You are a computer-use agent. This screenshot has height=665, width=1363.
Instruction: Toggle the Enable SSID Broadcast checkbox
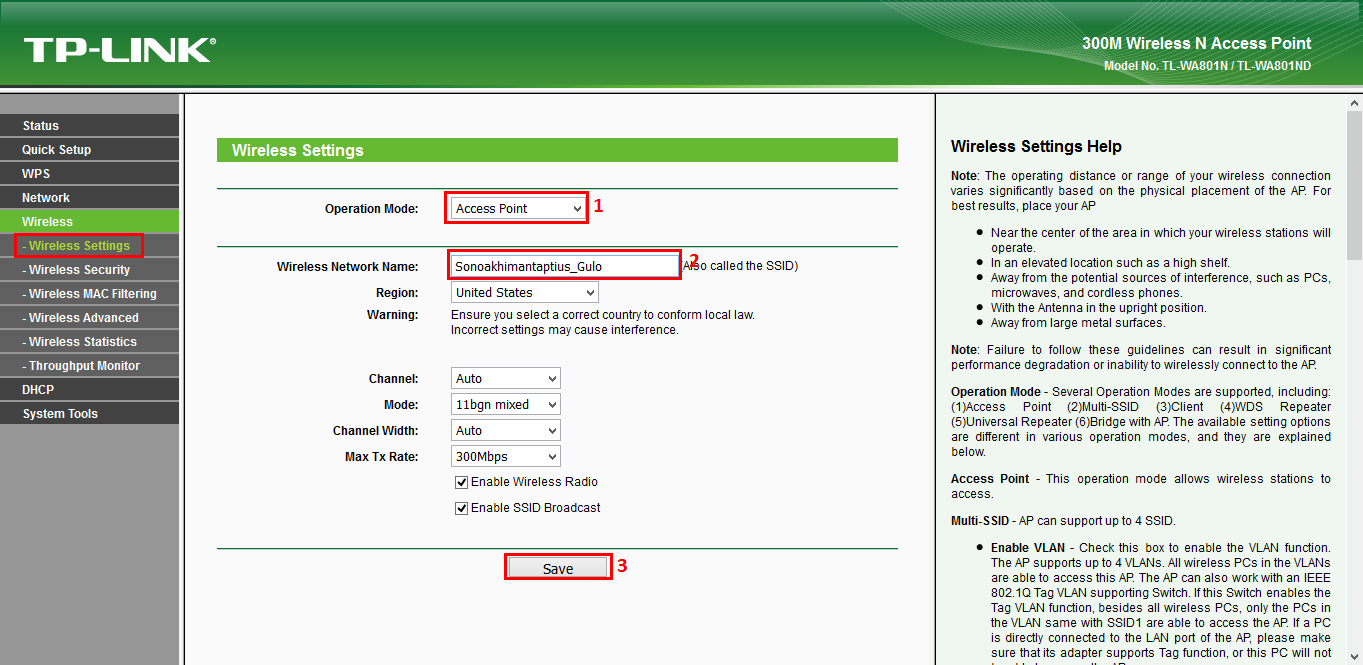tap(461, 507)
